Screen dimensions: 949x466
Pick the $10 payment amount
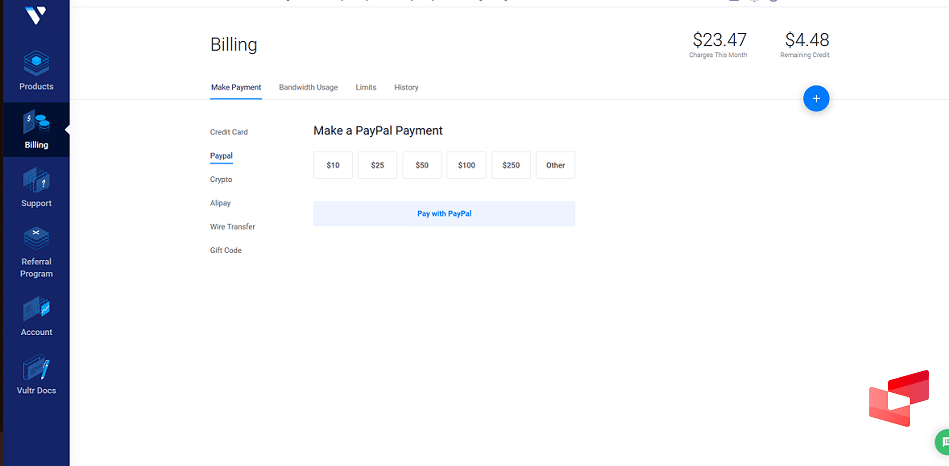pos(333,165)
